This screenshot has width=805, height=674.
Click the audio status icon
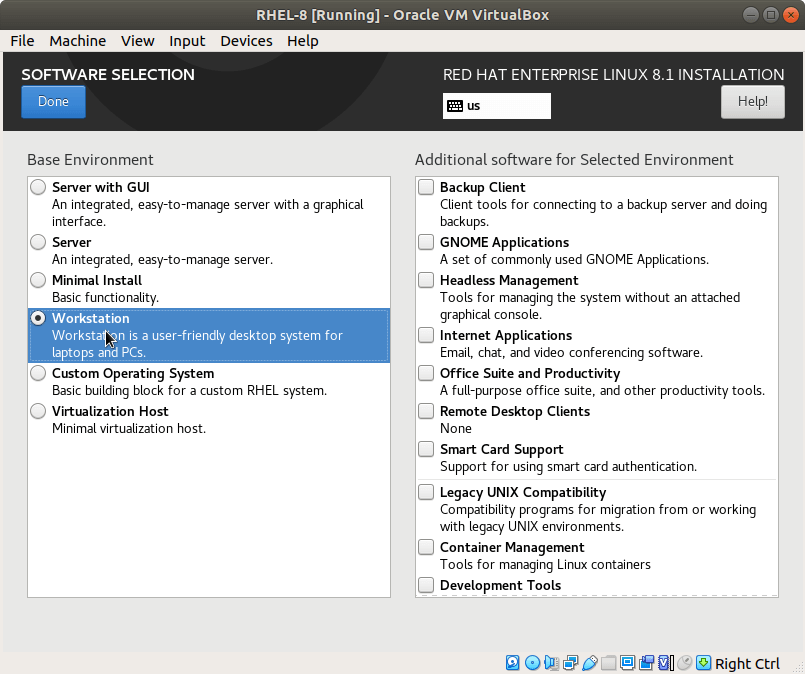point(551,663)
